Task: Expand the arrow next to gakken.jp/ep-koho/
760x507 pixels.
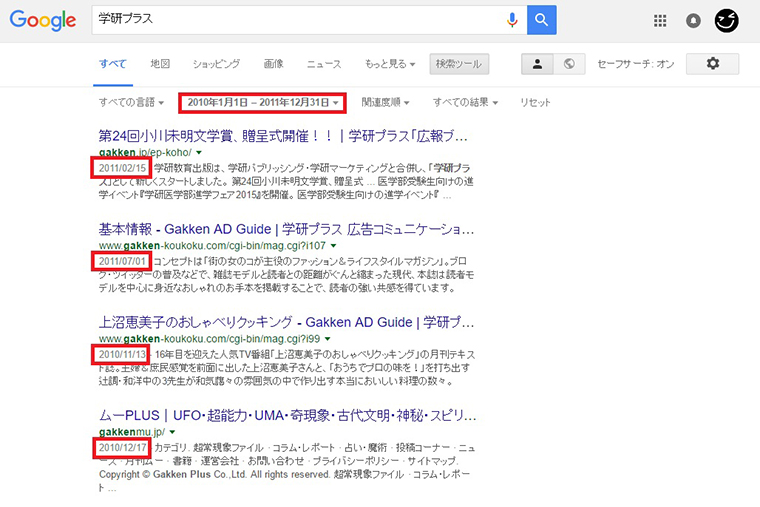Action: (199, 153)
